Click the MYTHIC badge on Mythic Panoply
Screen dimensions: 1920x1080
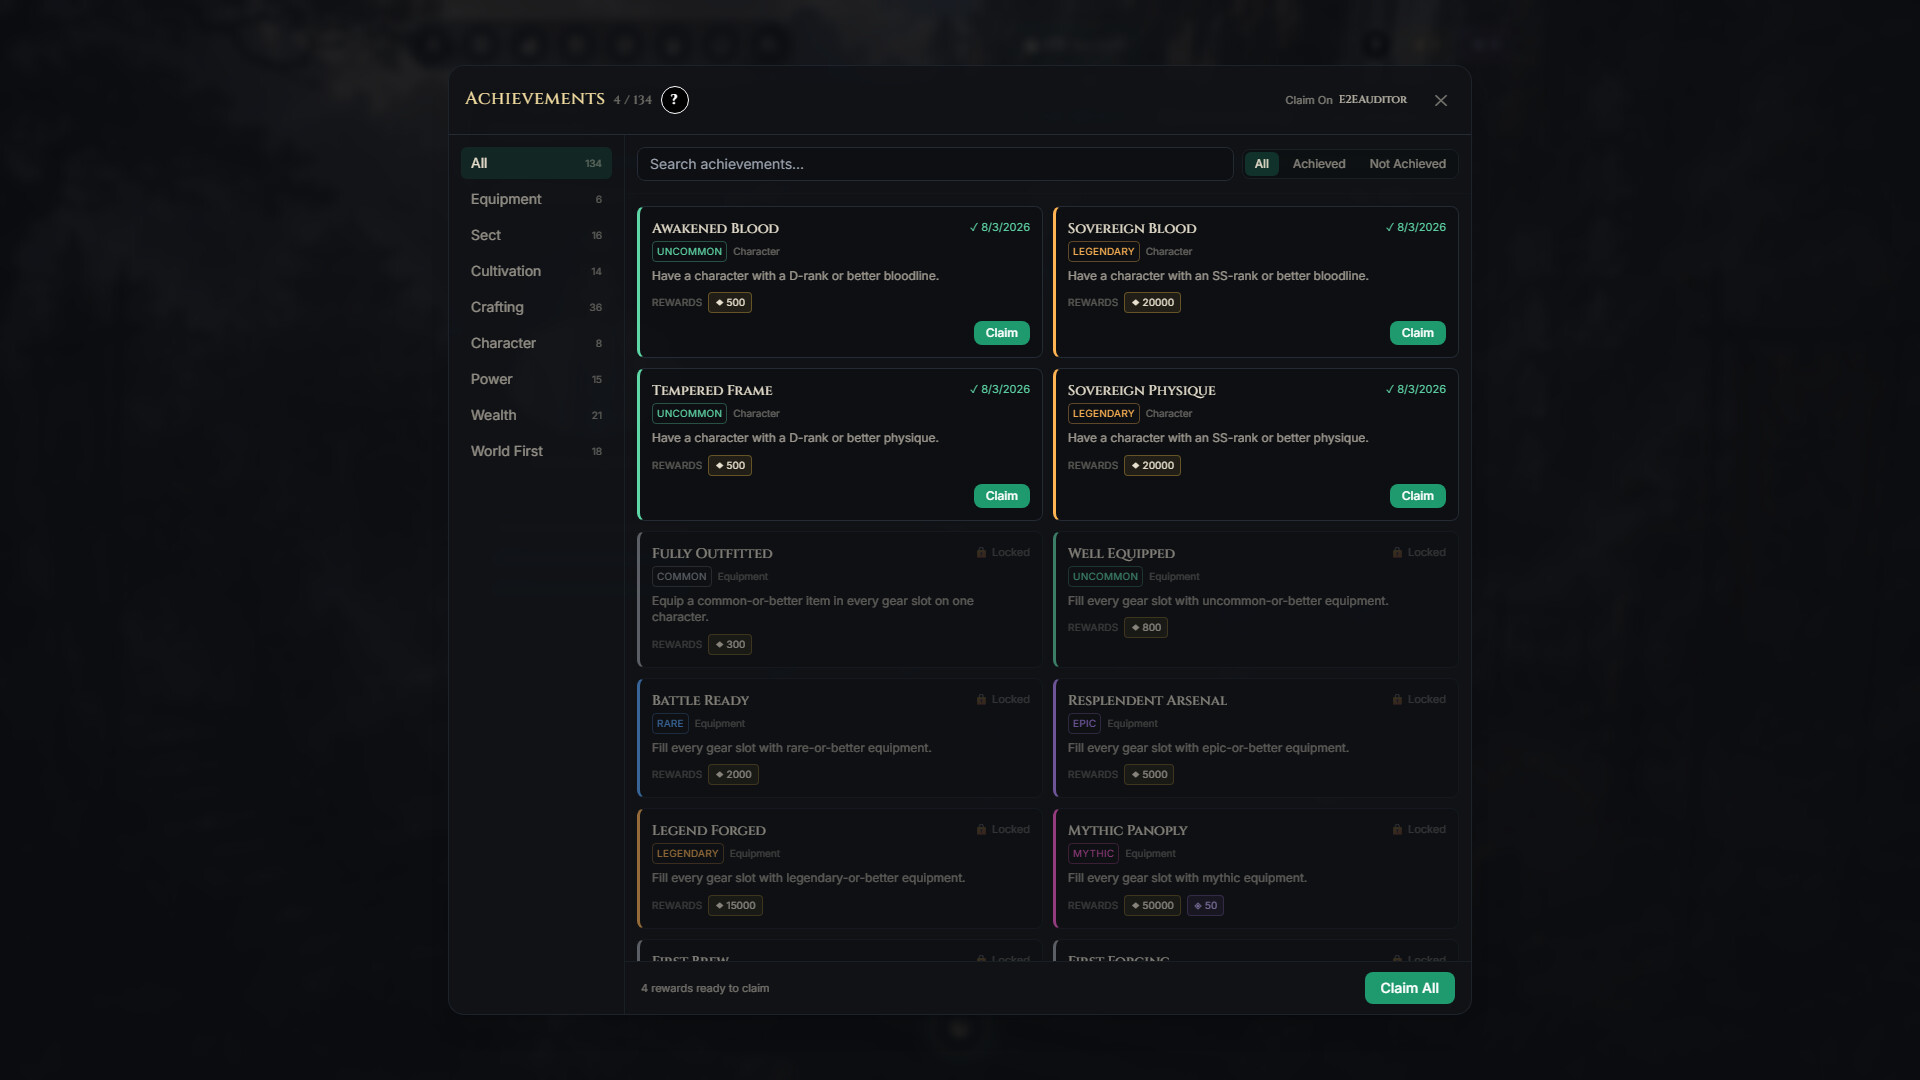click(x=1093, y=854)
